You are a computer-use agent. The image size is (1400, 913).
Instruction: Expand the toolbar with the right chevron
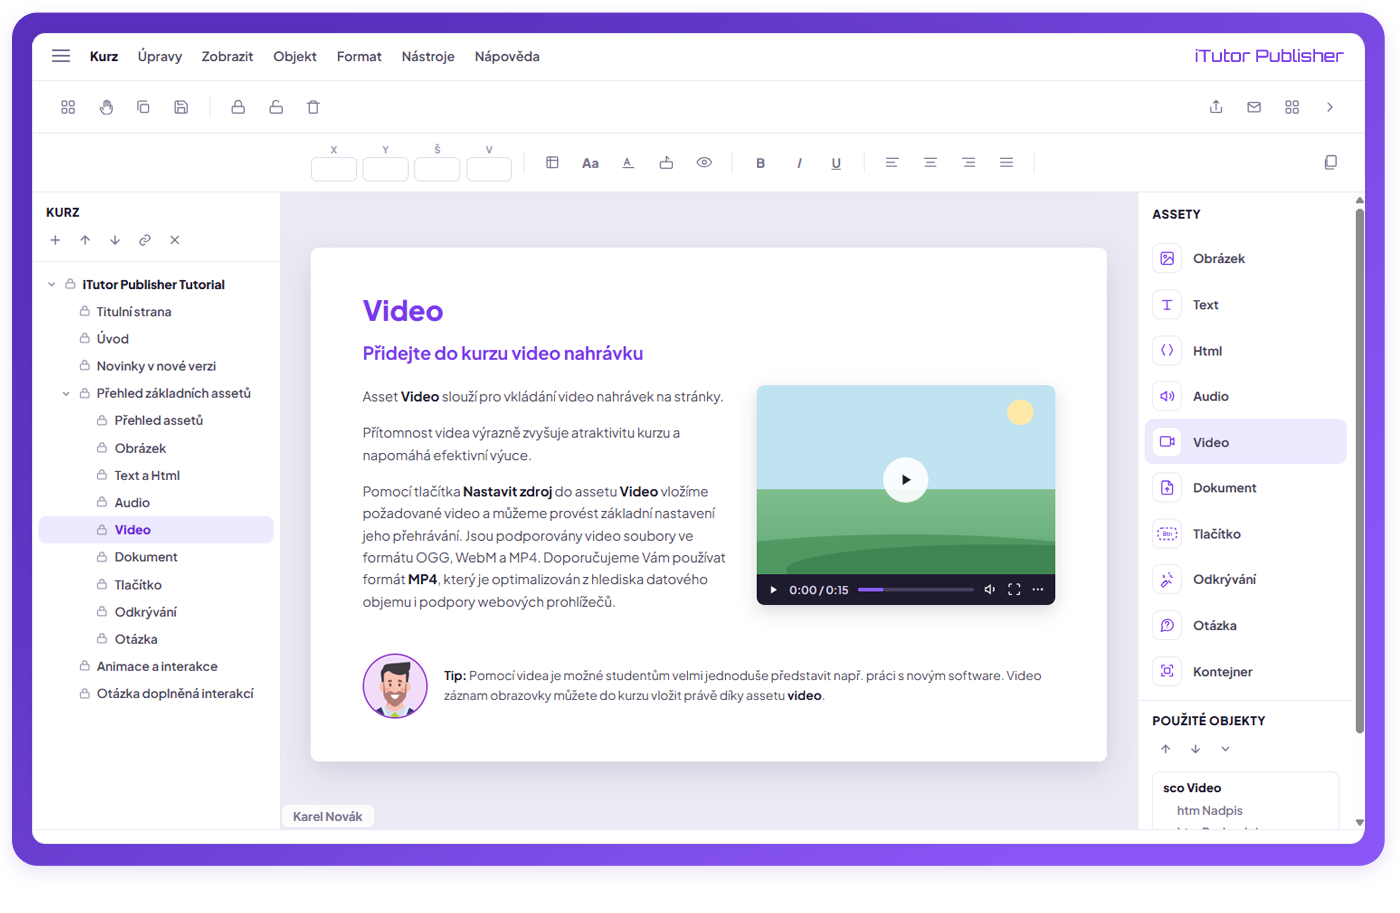tap(1330, 107)
